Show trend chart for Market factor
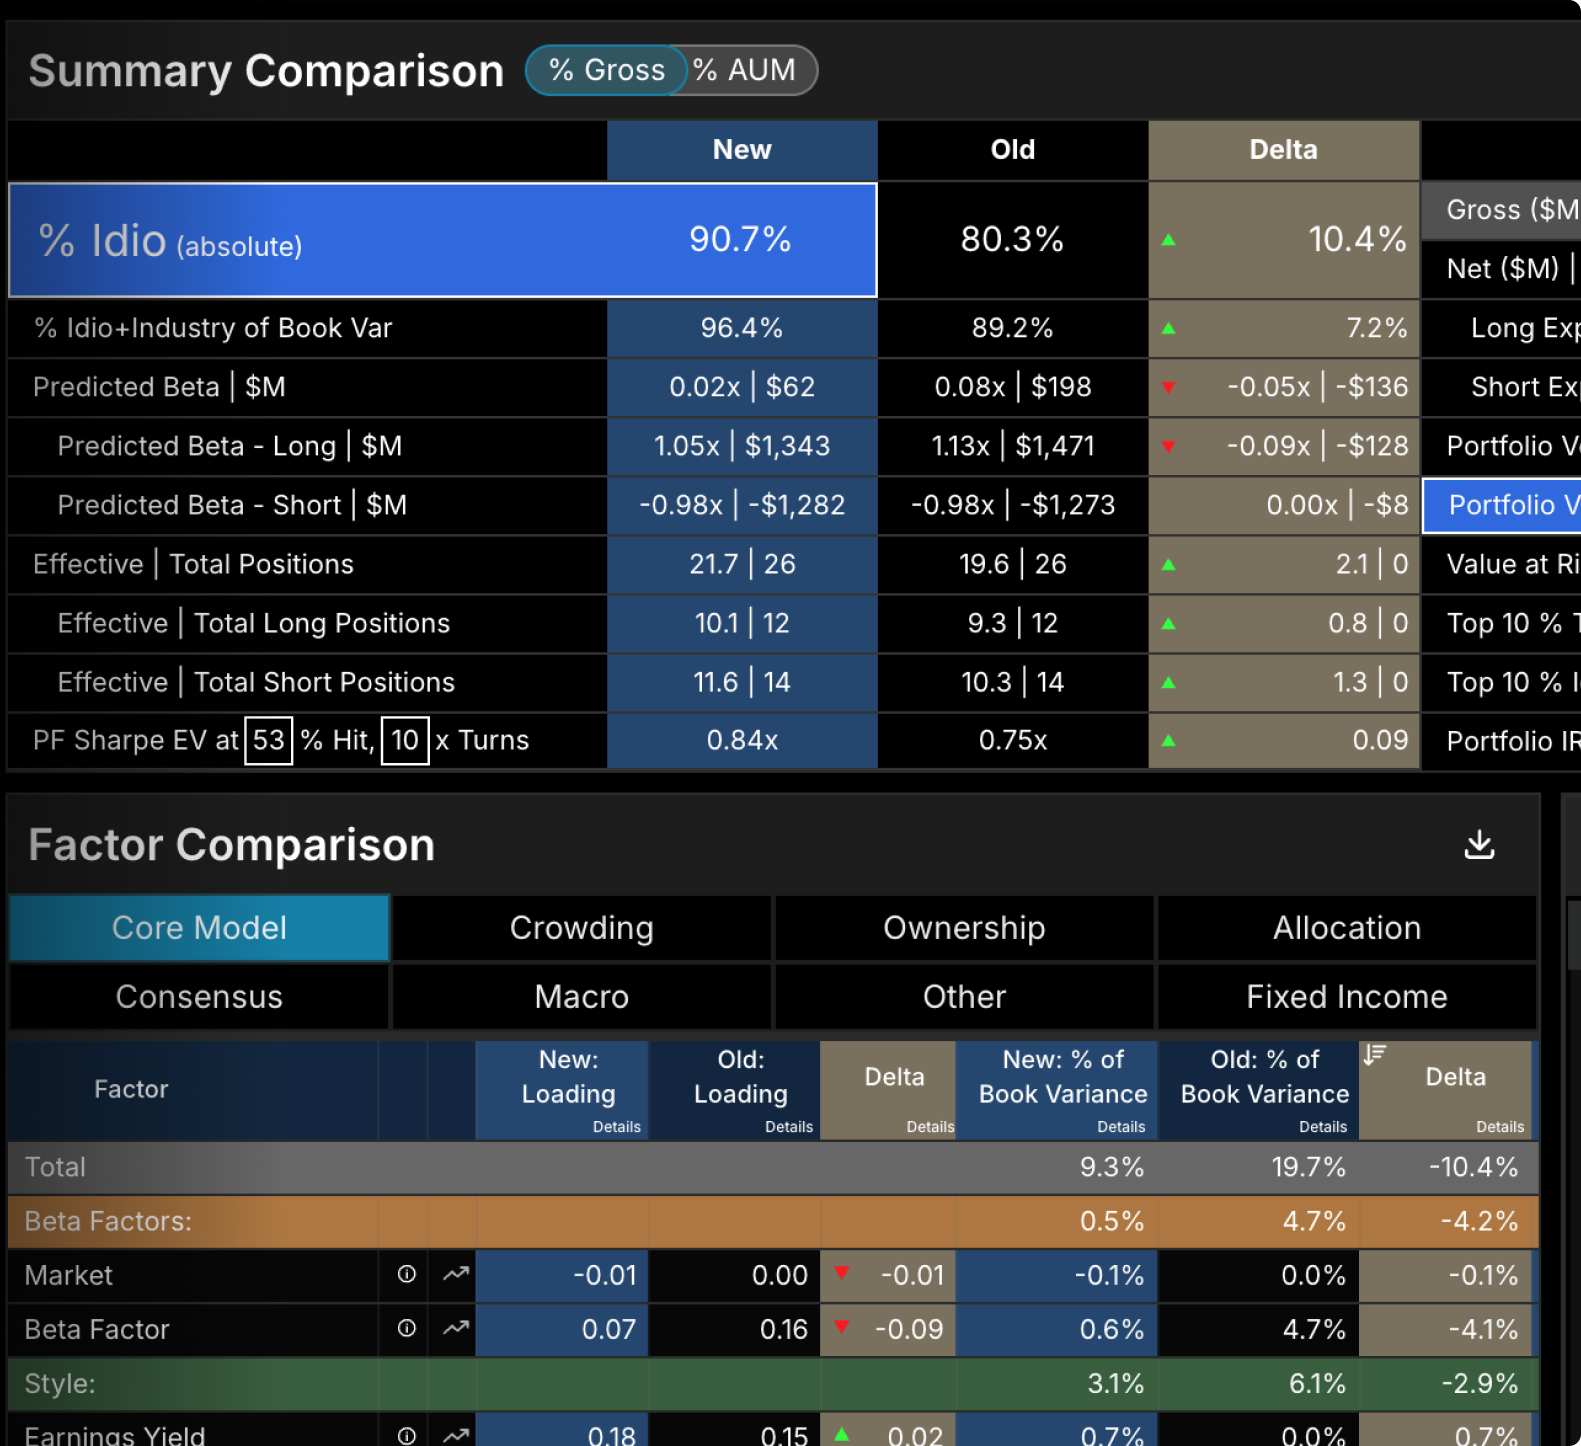The width and height of the screenshot is (1581, 1446). pyautogui.click(x=456, y=1274)
